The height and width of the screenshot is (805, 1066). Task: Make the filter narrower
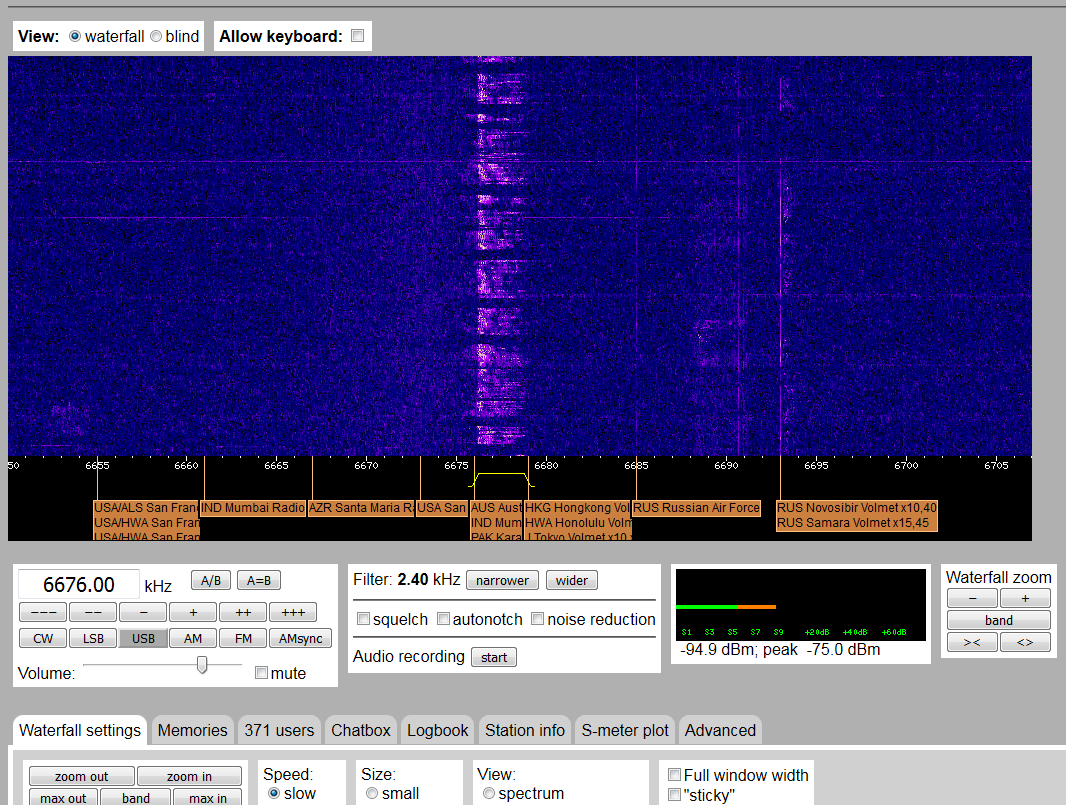(502, 580)
